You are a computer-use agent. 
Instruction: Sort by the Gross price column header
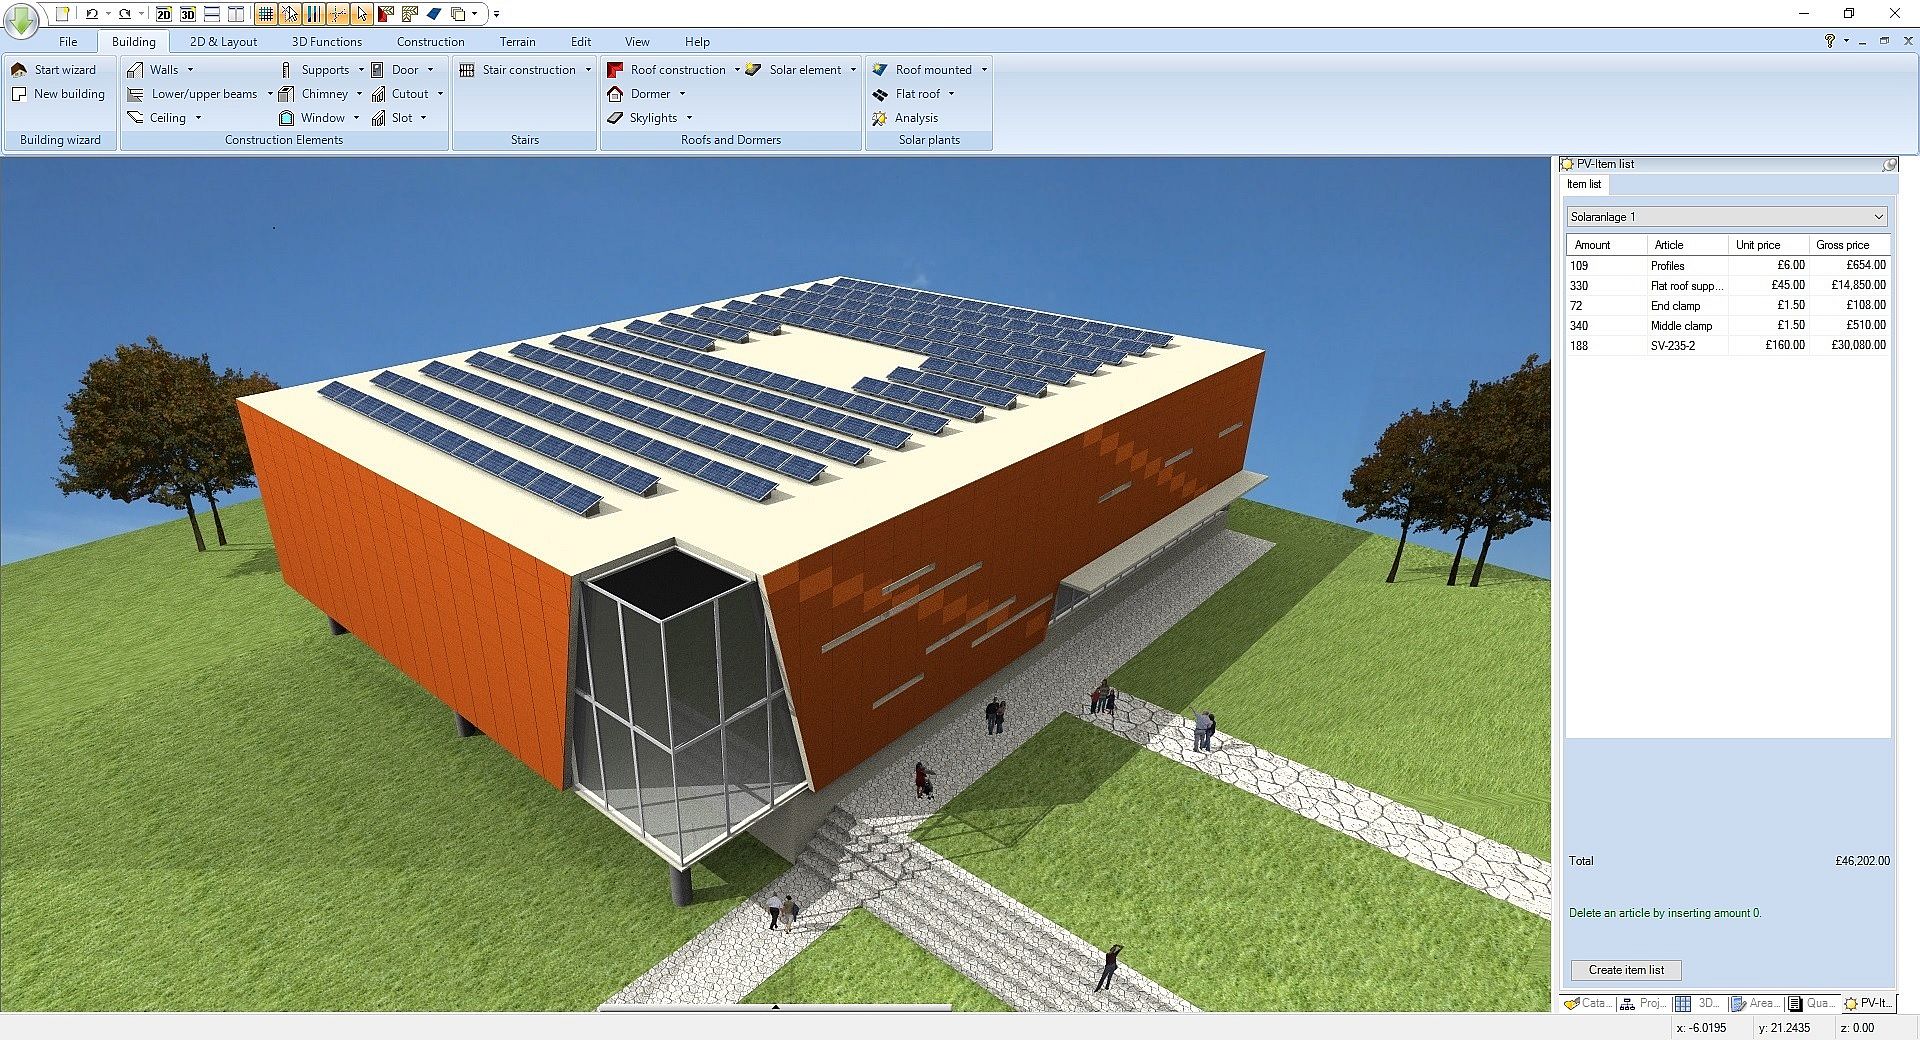pos(1842,245)
